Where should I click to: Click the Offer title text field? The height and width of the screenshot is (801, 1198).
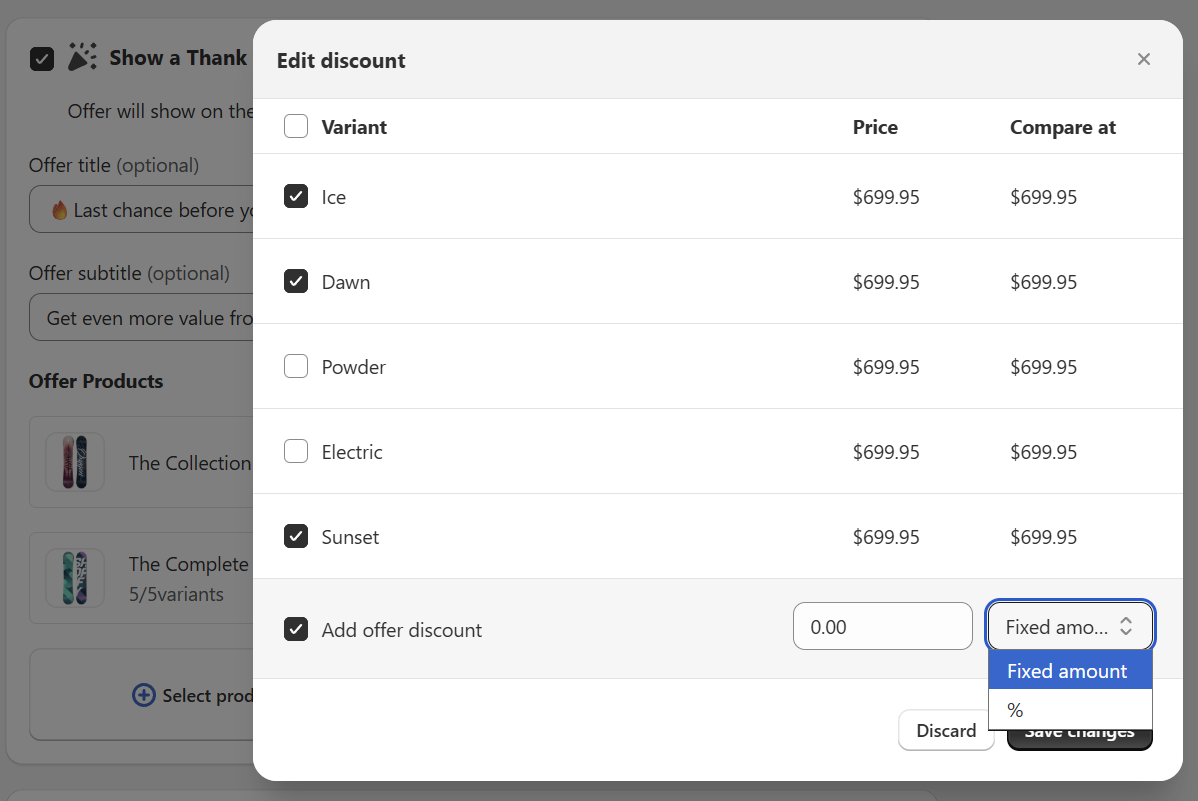point(140,210)
